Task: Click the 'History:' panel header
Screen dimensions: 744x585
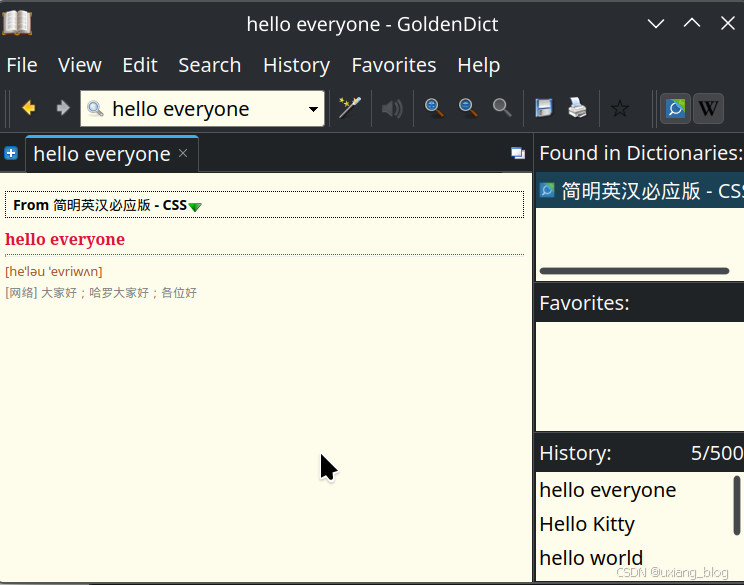Action: [575, 453]
